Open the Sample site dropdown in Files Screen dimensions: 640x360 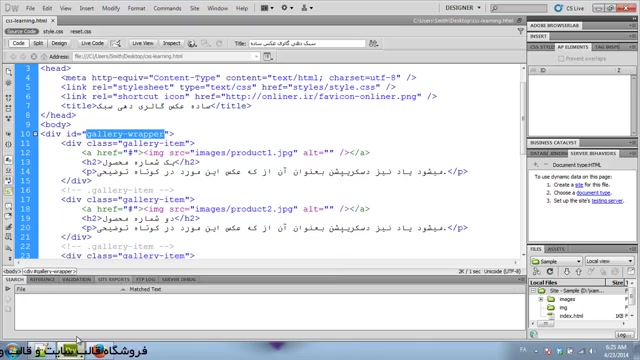pyautogui.click(x=556, y=261)
